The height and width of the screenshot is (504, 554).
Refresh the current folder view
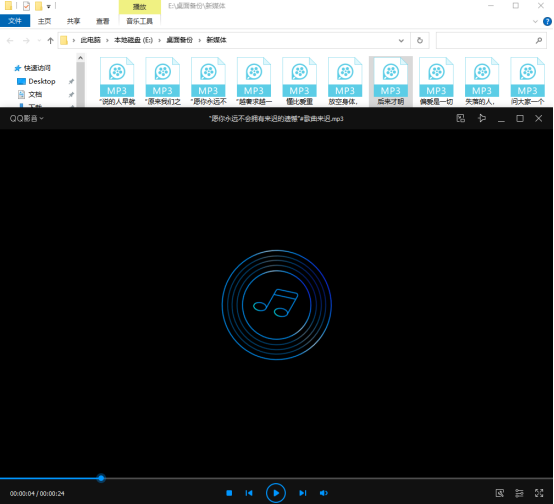420,40
